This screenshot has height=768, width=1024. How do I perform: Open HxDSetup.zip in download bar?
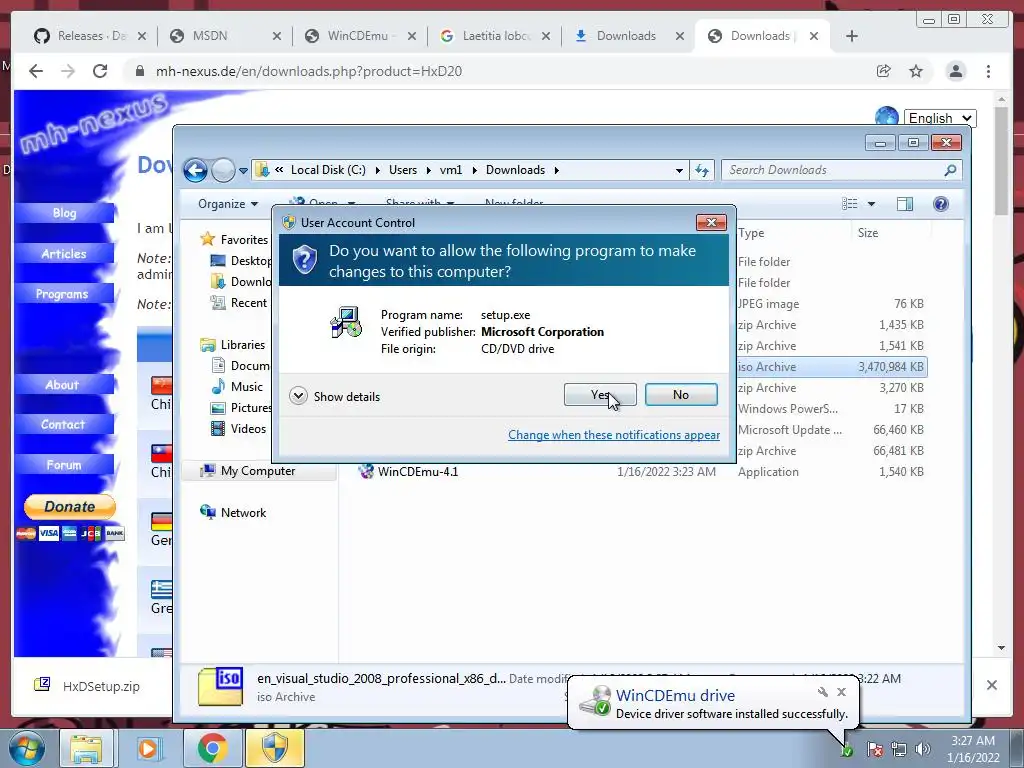click(88, 686)
